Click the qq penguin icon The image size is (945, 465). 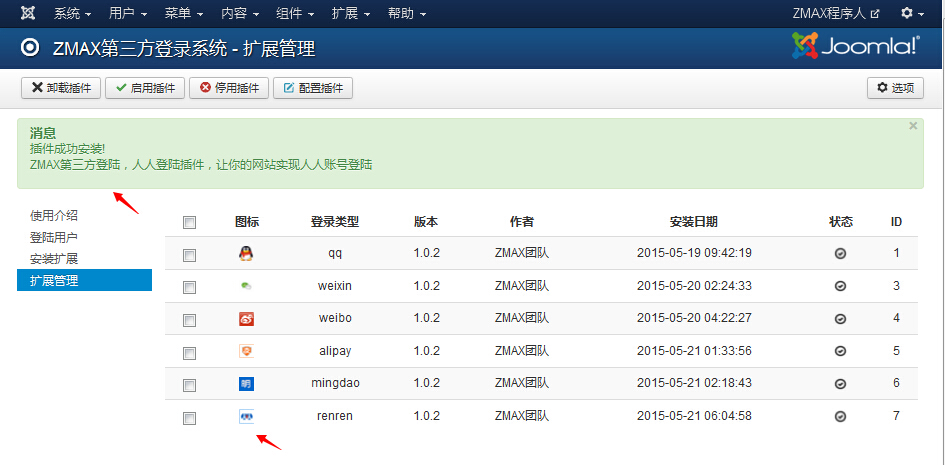pos(246,254)
